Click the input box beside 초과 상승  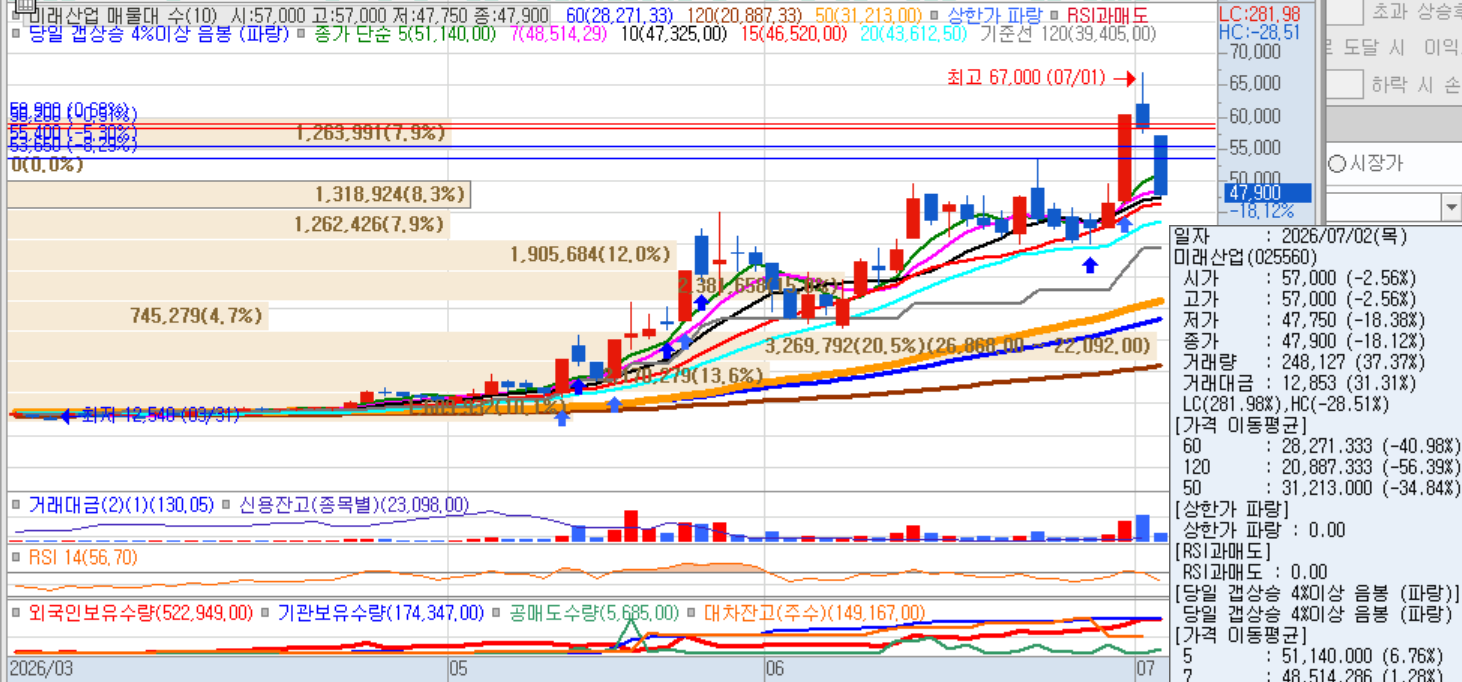click(1345, 11)
